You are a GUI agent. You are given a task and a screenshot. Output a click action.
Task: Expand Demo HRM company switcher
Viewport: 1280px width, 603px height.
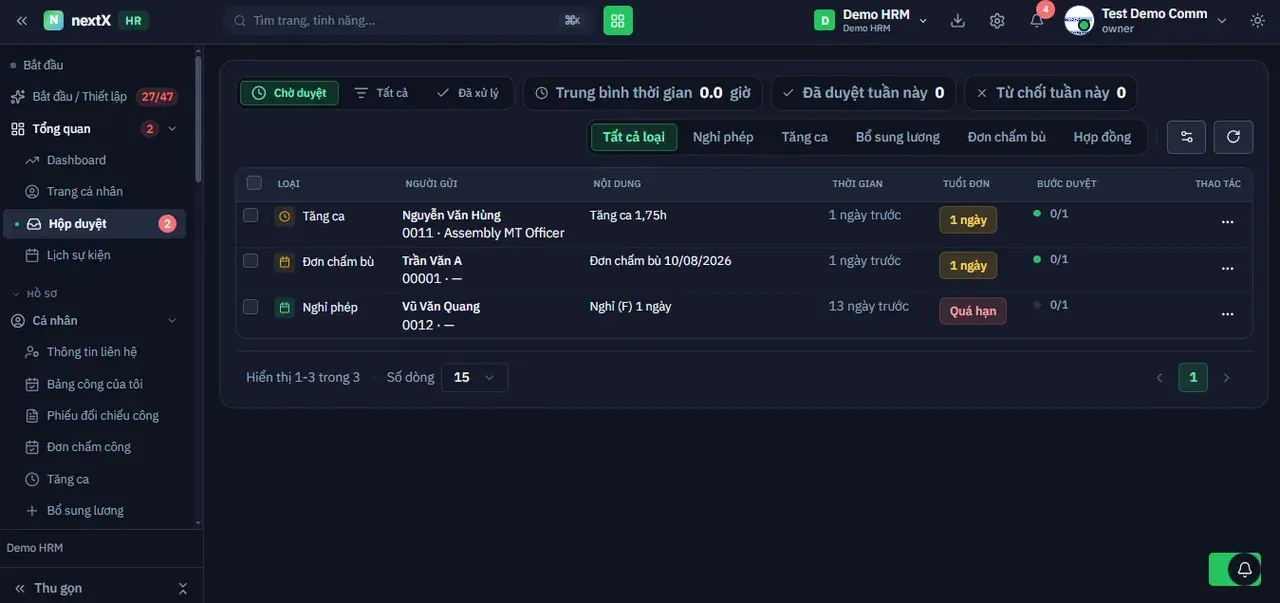click(x=871, y=20)
